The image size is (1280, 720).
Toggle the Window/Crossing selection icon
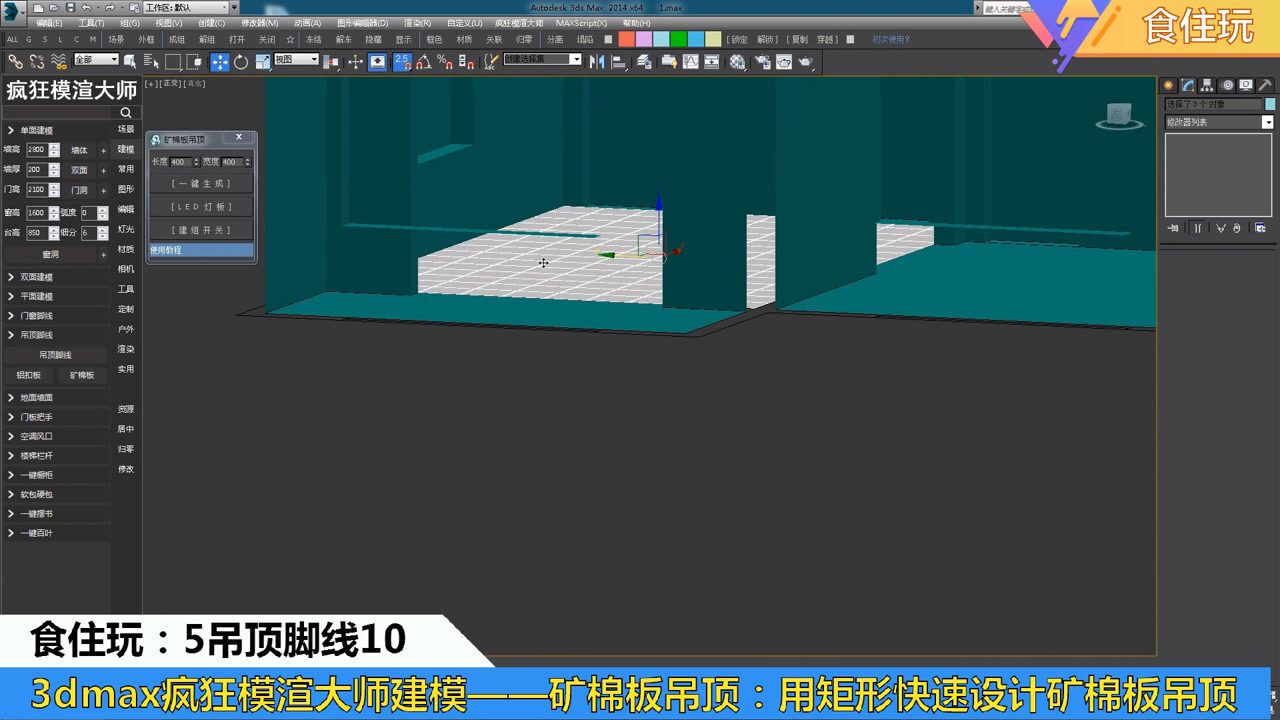193,61
